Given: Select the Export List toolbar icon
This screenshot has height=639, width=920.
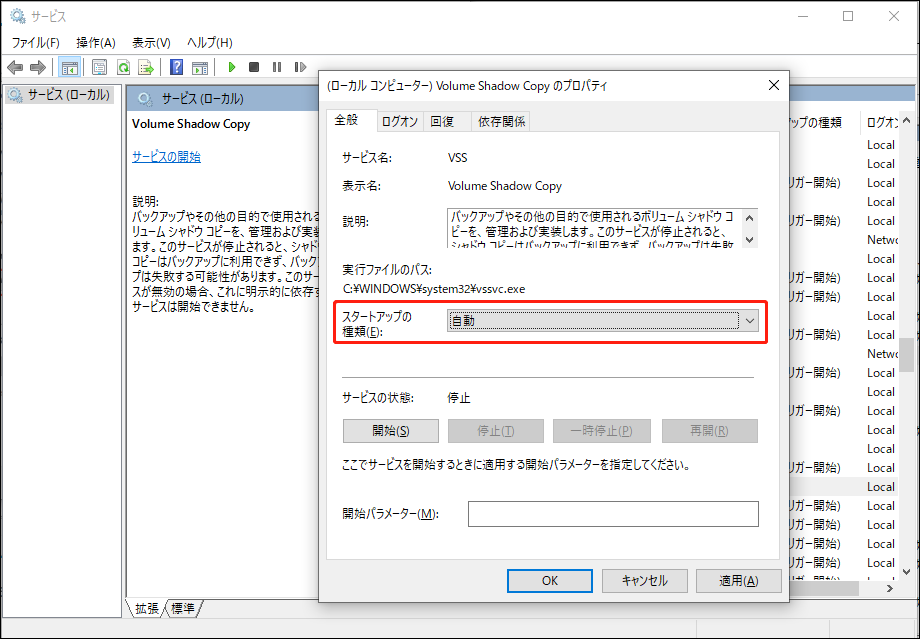Looking at the screenshot, I should [145, 67].
